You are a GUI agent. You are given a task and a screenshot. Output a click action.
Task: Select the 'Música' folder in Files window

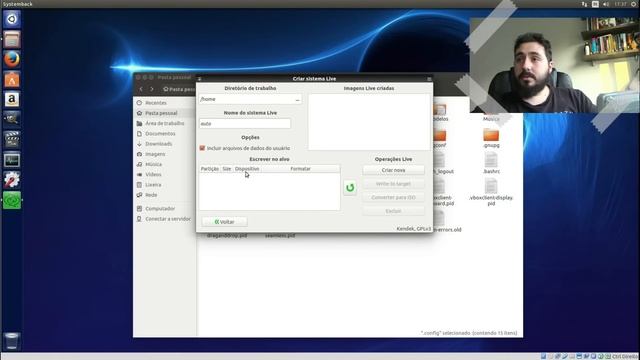[491, 118]
